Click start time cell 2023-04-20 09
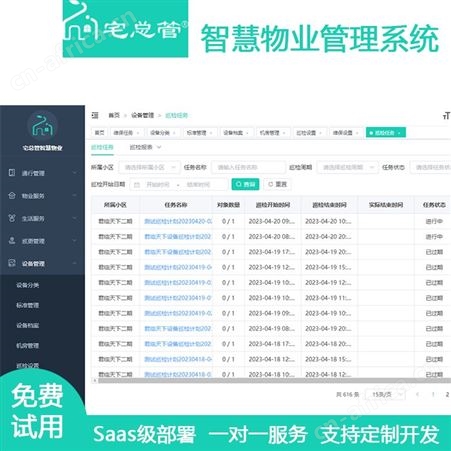The height and width of the screenshot is (451, 451). (x=272, y=221)
